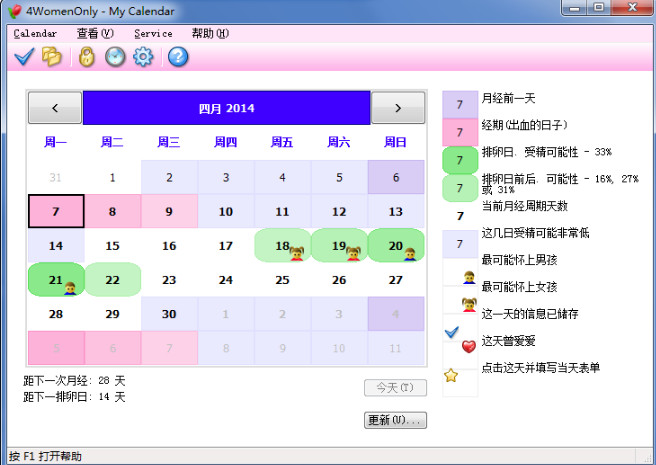Click the padlock toolbar icon

point(87,57)
